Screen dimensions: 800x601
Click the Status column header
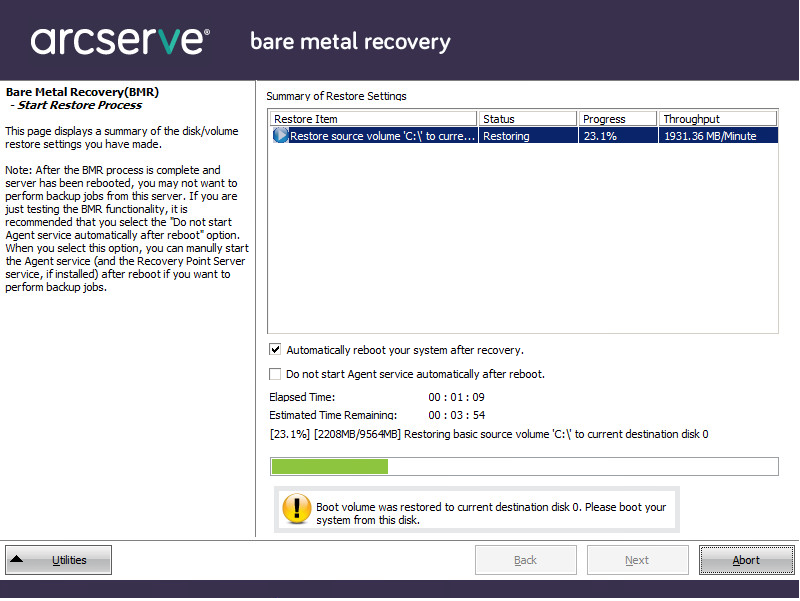pyautogui.click(x=528, y=119)
